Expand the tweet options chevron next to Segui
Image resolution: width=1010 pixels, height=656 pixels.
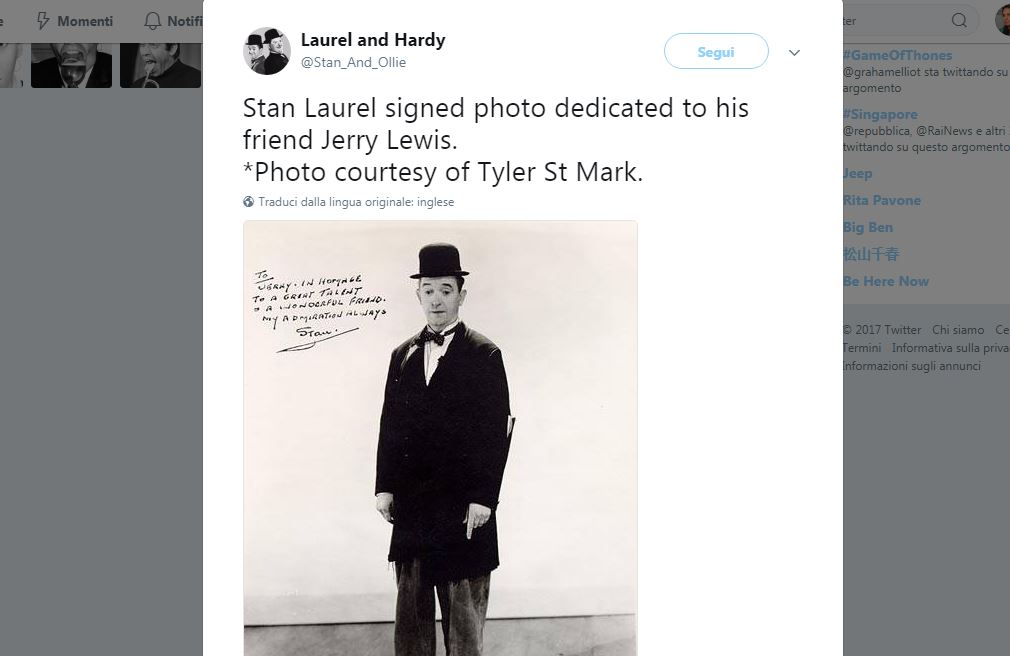point(794,52)
